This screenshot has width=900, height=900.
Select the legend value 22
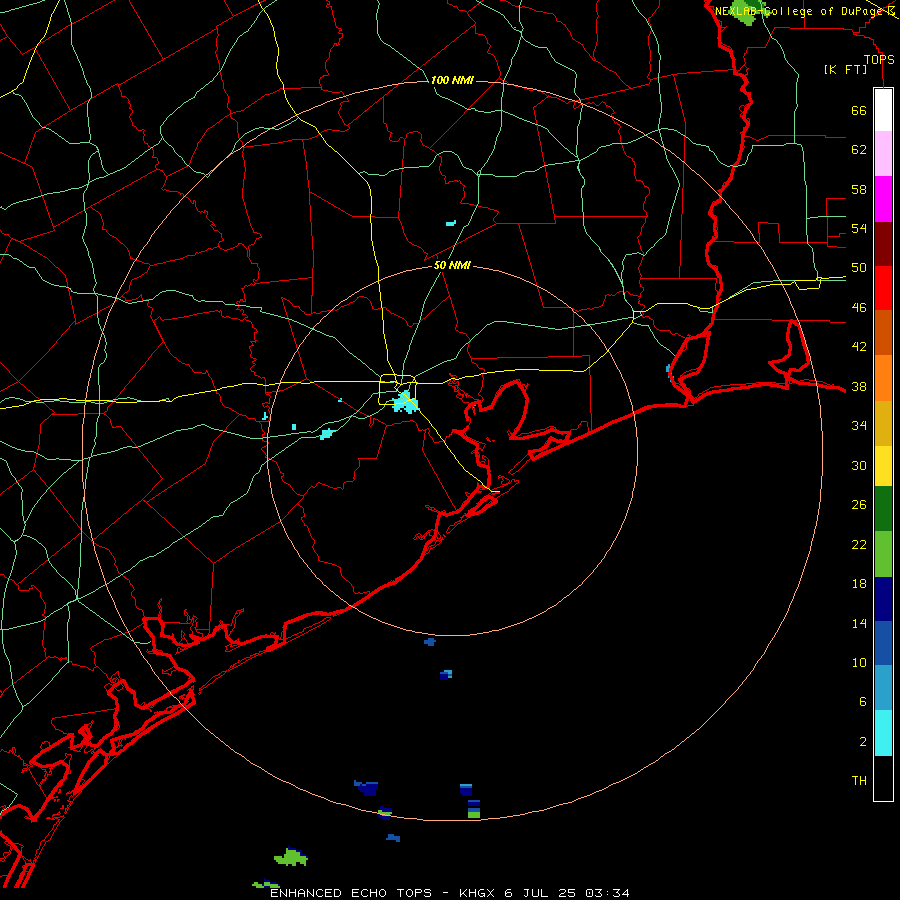(x=859, y=544)
